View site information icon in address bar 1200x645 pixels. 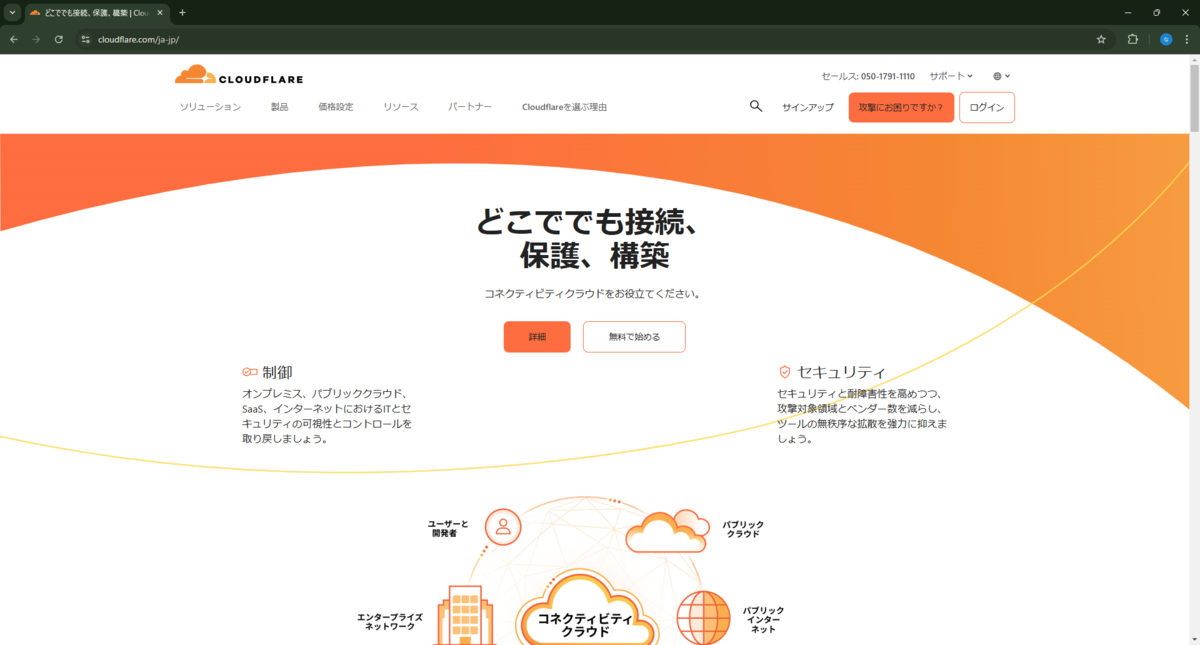pos(86,39)
